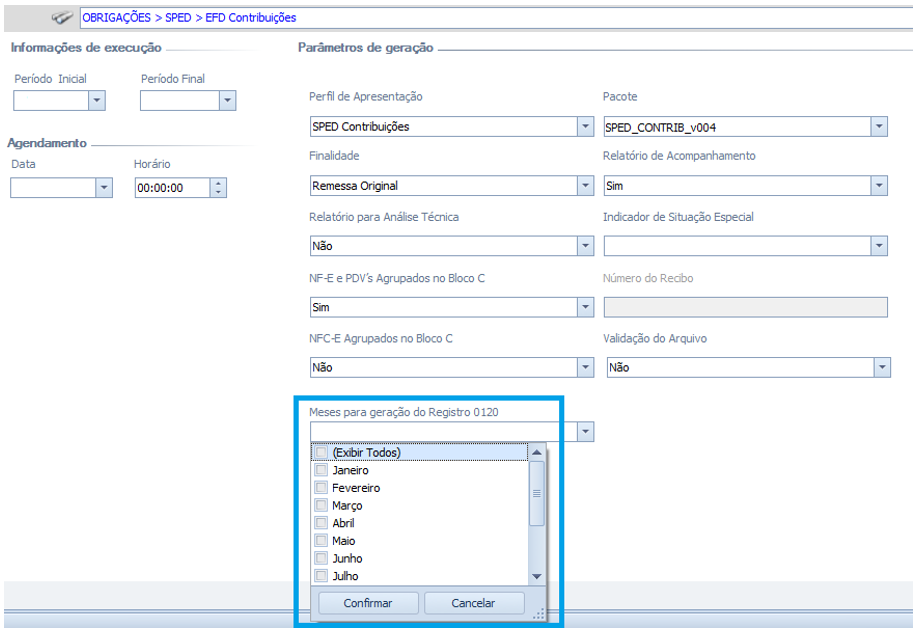Image resolution: width=918 pixels, height=637 pixels.
Task: Check the Janeiro checkbox
Action: (321, 470)
